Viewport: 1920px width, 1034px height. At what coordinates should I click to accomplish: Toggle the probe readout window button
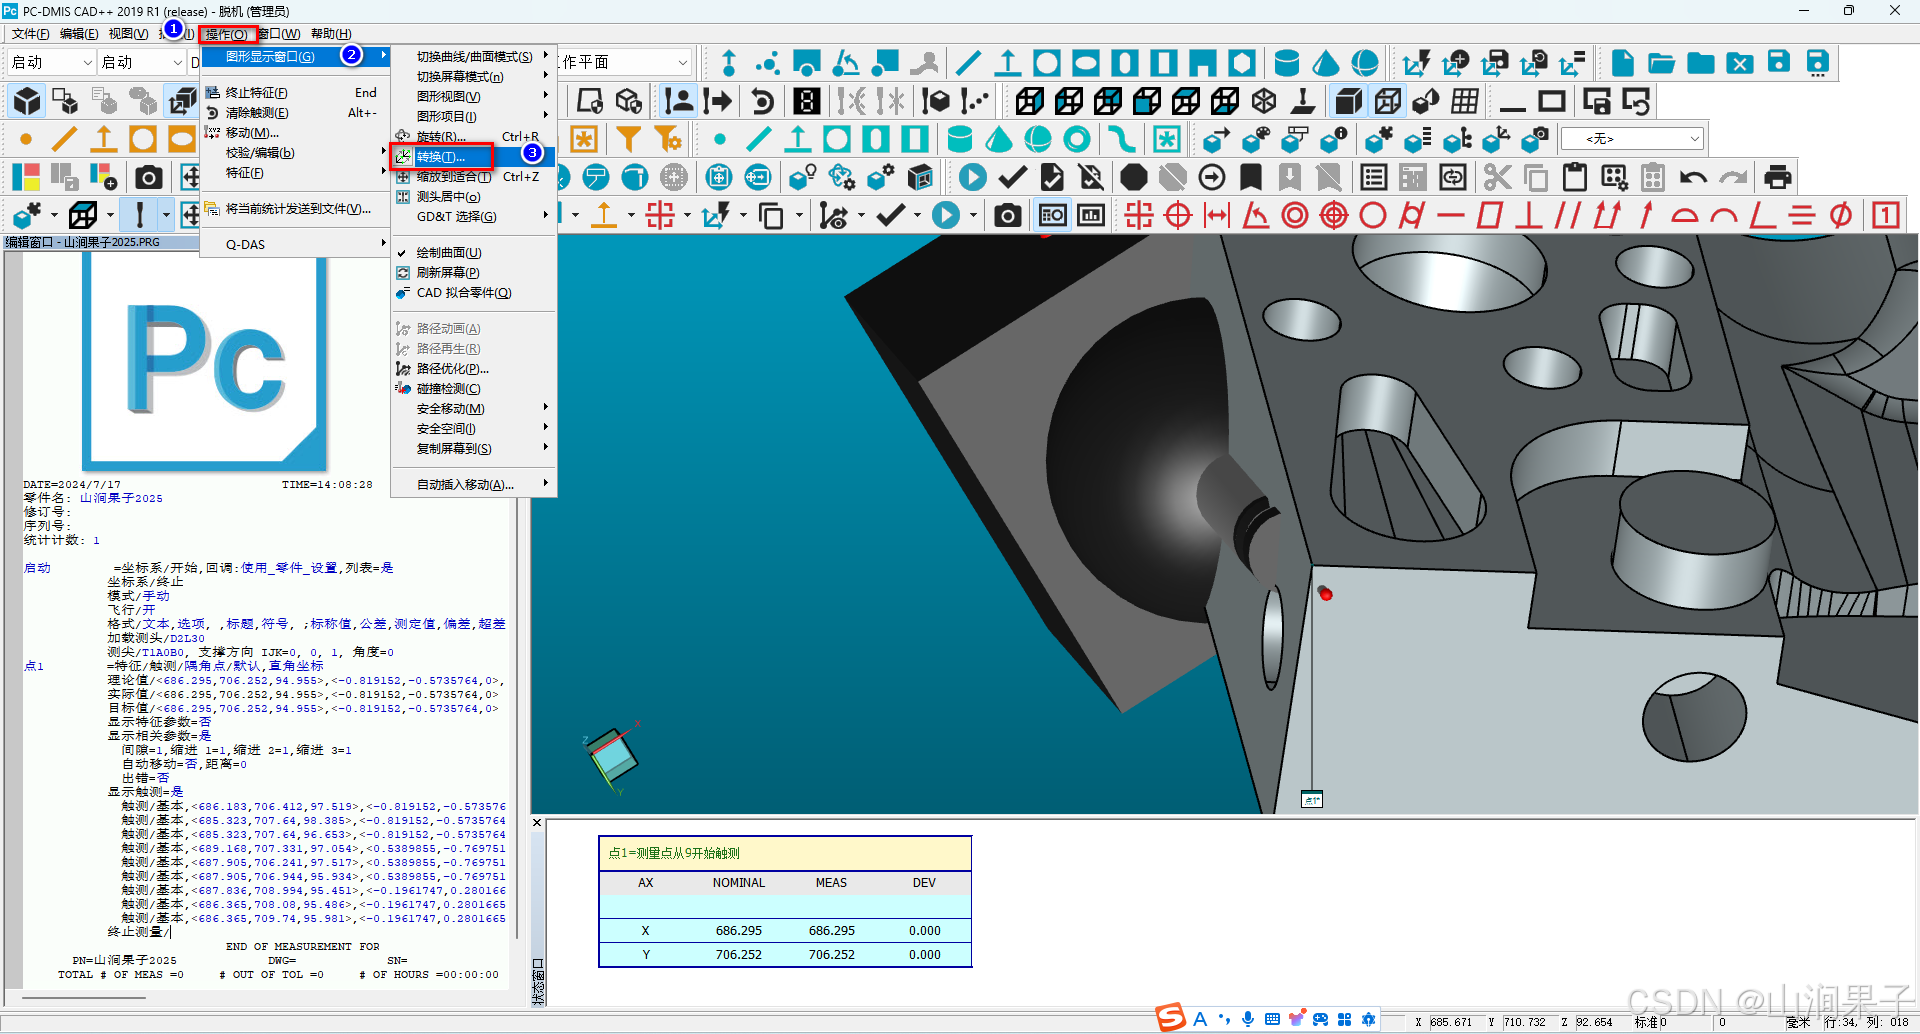tap(1052, 215)
